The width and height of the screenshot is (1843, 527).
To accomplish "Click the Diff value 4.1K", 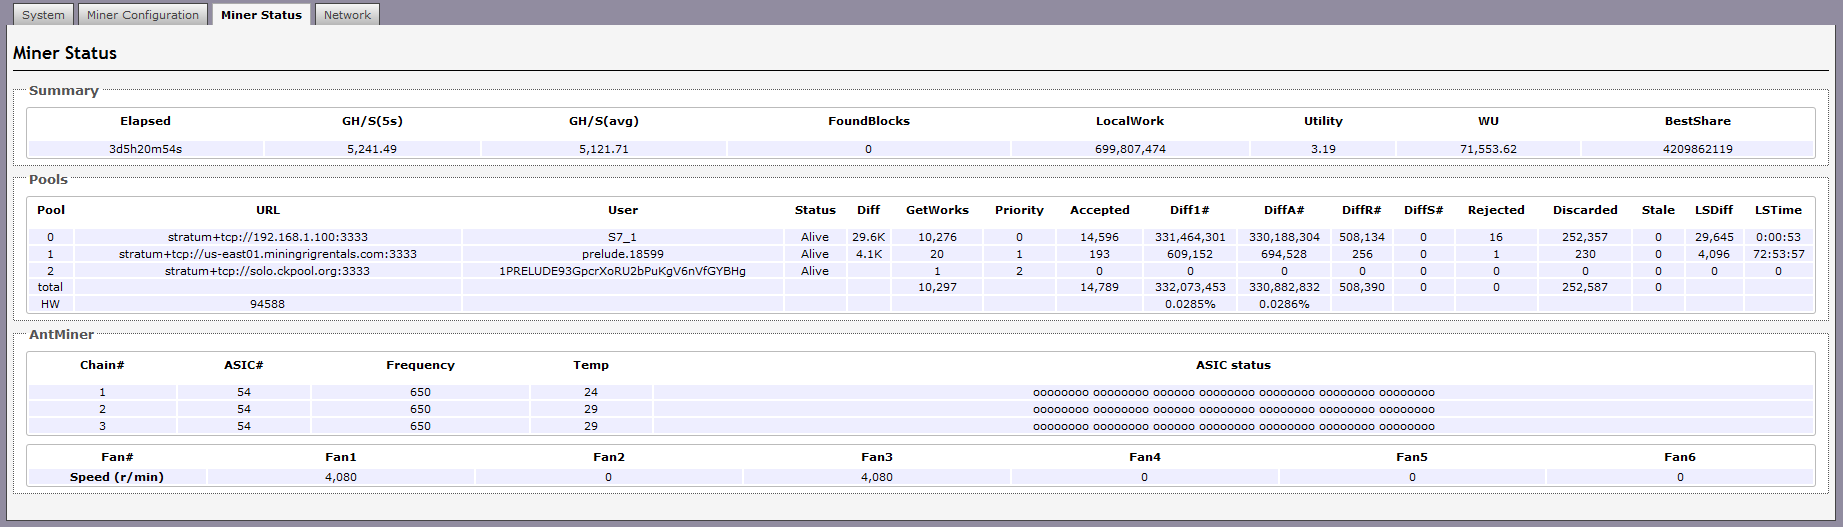I will pos(868,254).
